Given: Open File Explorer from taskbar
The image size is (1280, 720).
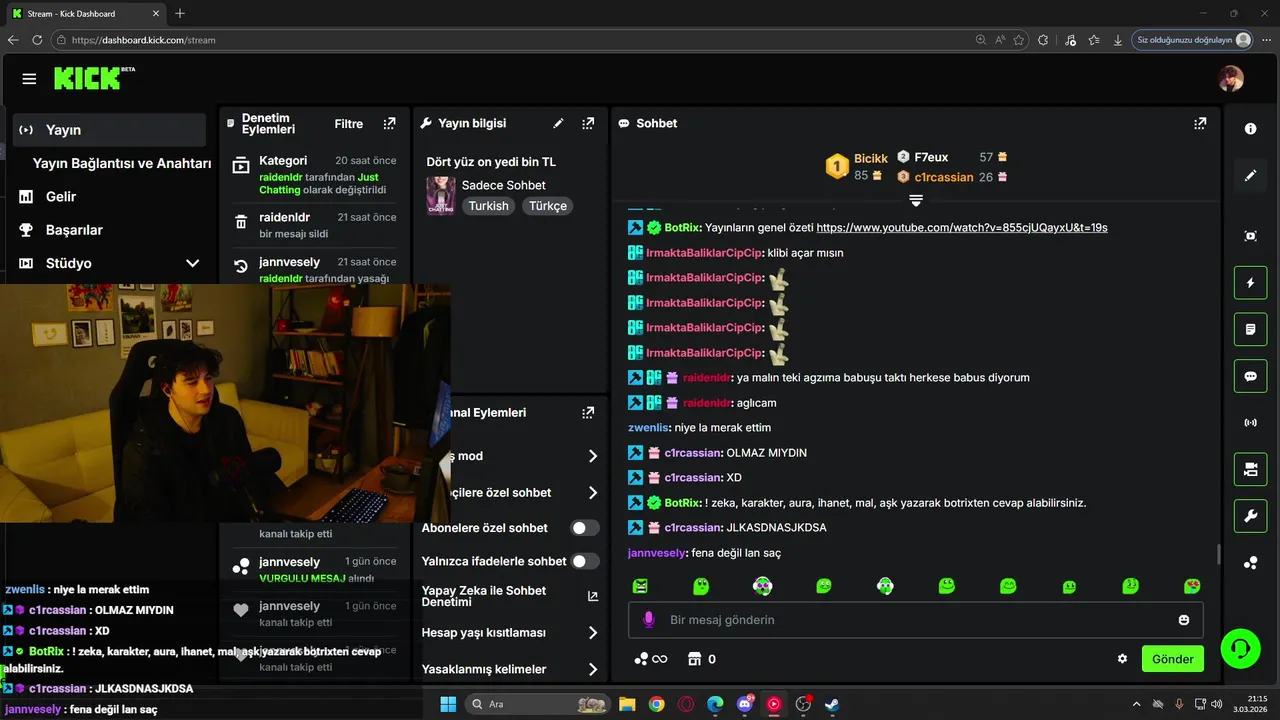Looking at the screenshot, I should point(627,704).
